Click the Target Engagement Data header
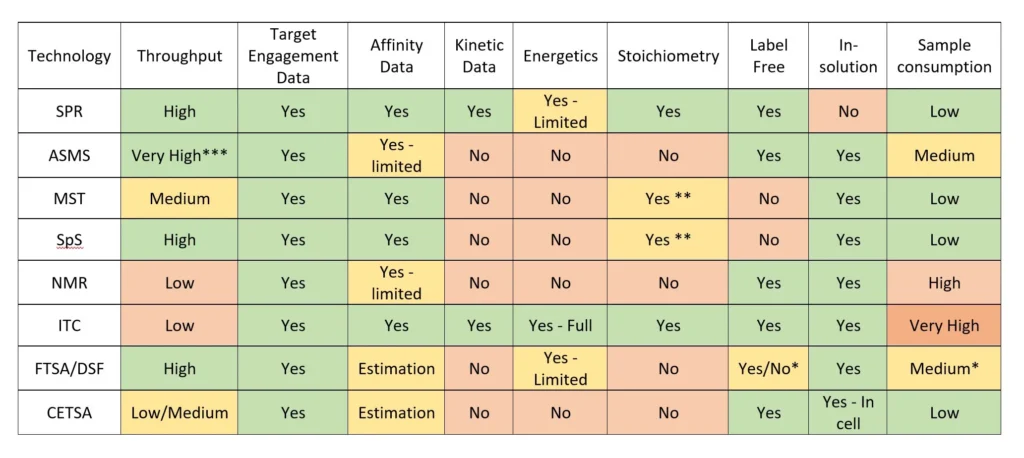 293,56
